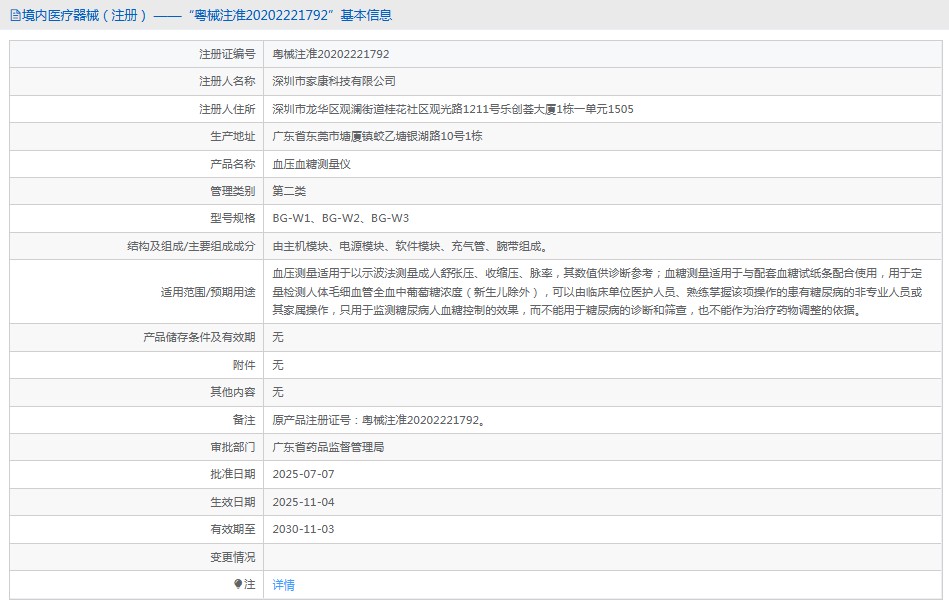Select production address 广东省东莞市塘厦镇 value
The image size is (949, 610).
point(377,136)
